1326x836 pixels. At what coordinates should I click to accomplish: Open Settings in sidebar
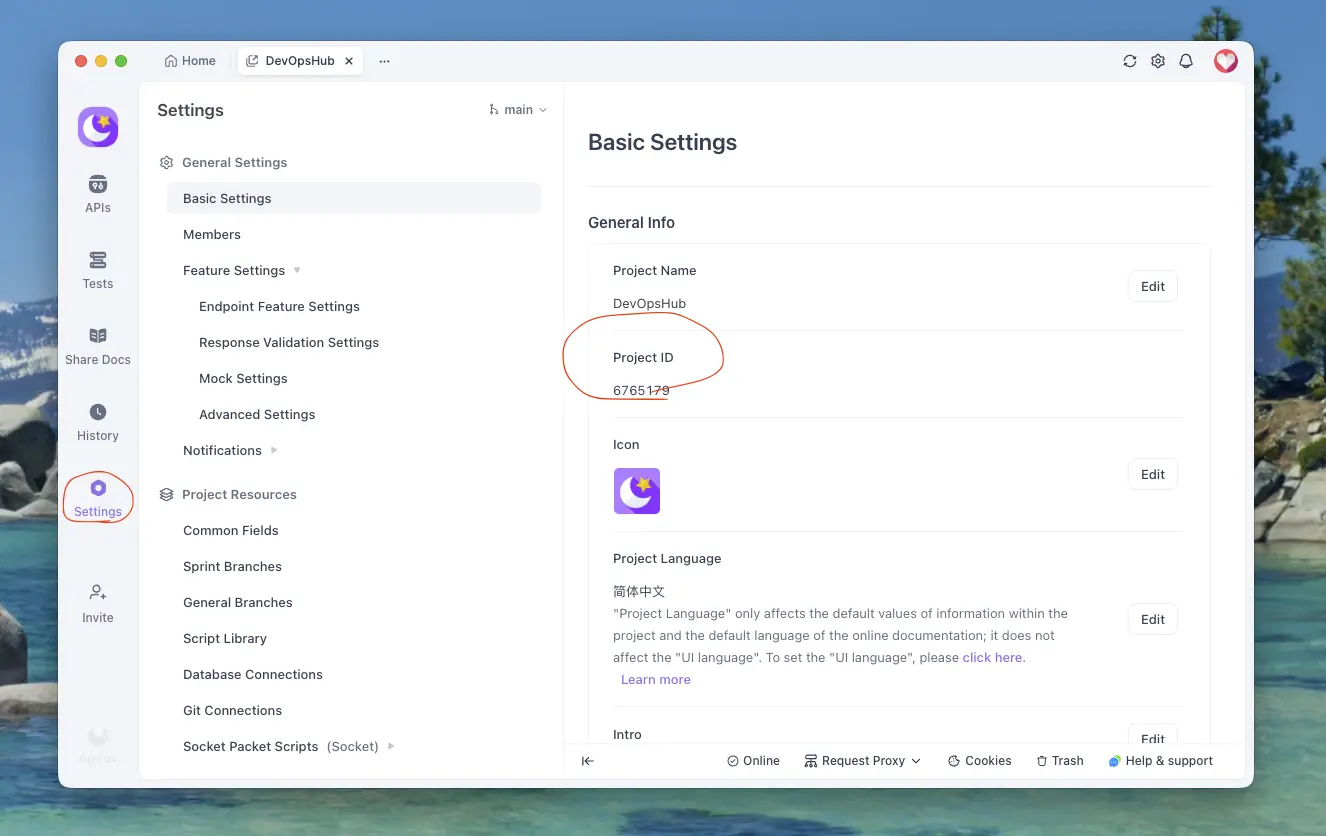click(98, 498)
